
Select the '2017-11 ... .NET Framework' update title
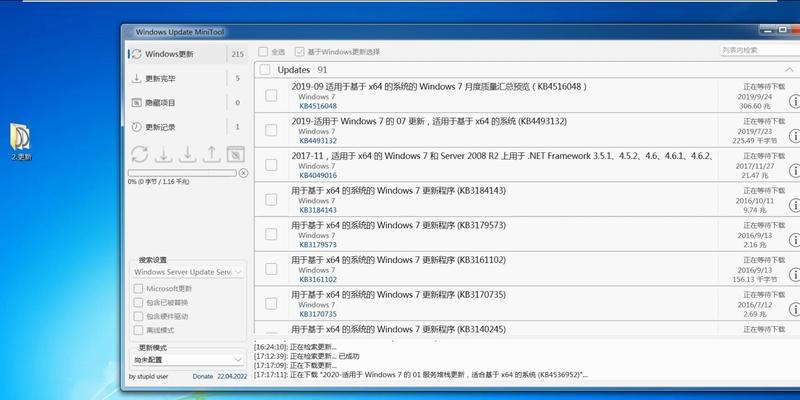tap(502, 156)
